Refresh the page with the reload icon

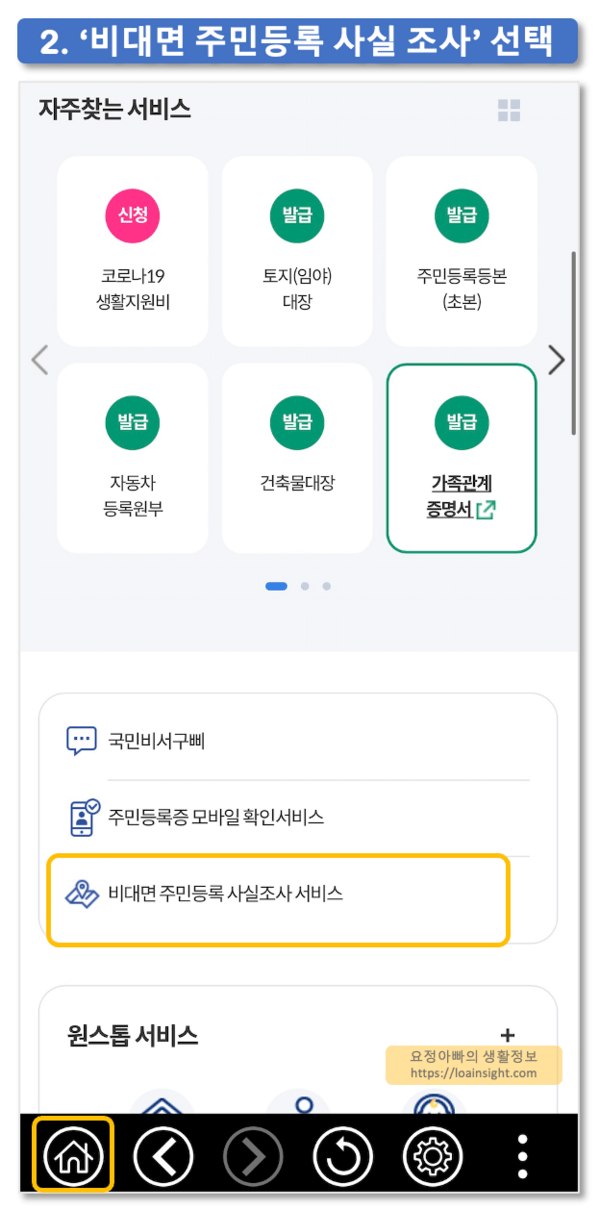[342, 1156]
